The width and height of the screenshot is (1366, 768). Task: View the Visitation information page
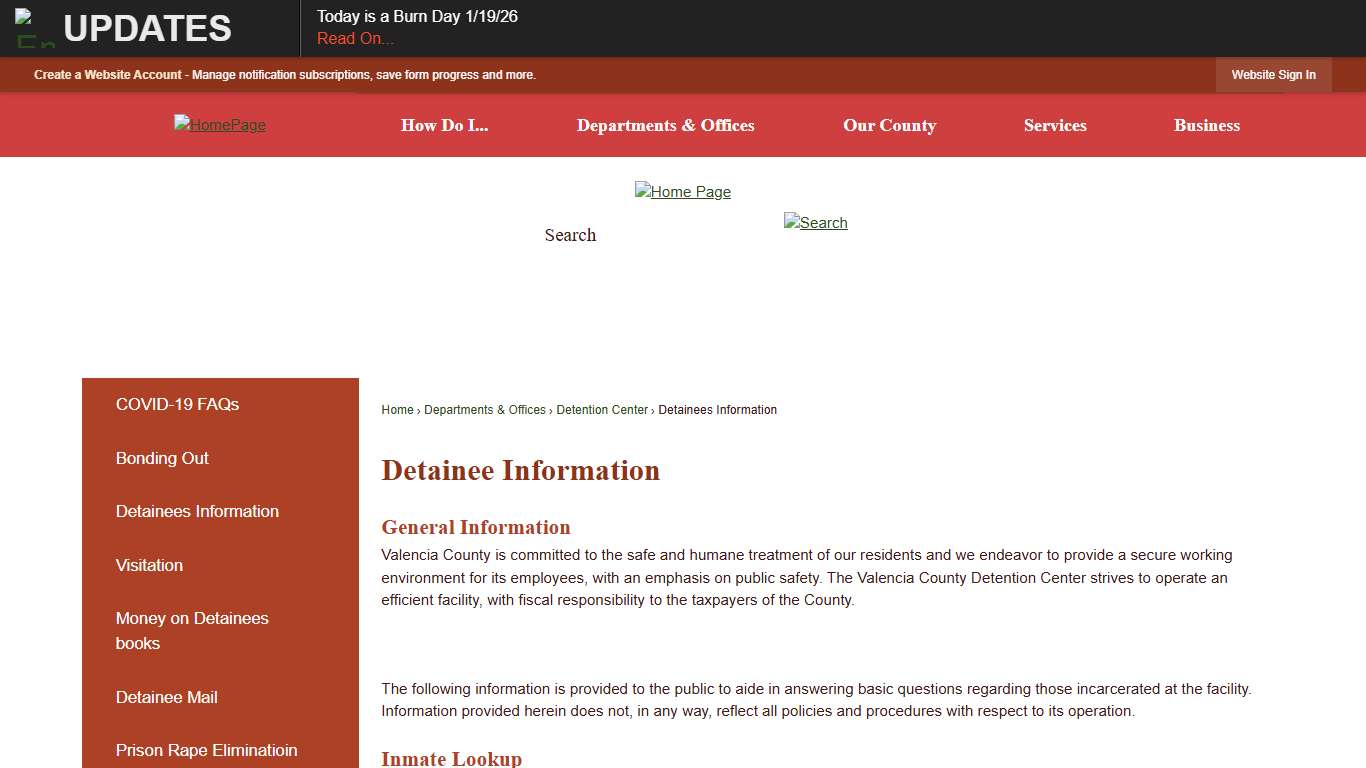(x=149, y=565)
